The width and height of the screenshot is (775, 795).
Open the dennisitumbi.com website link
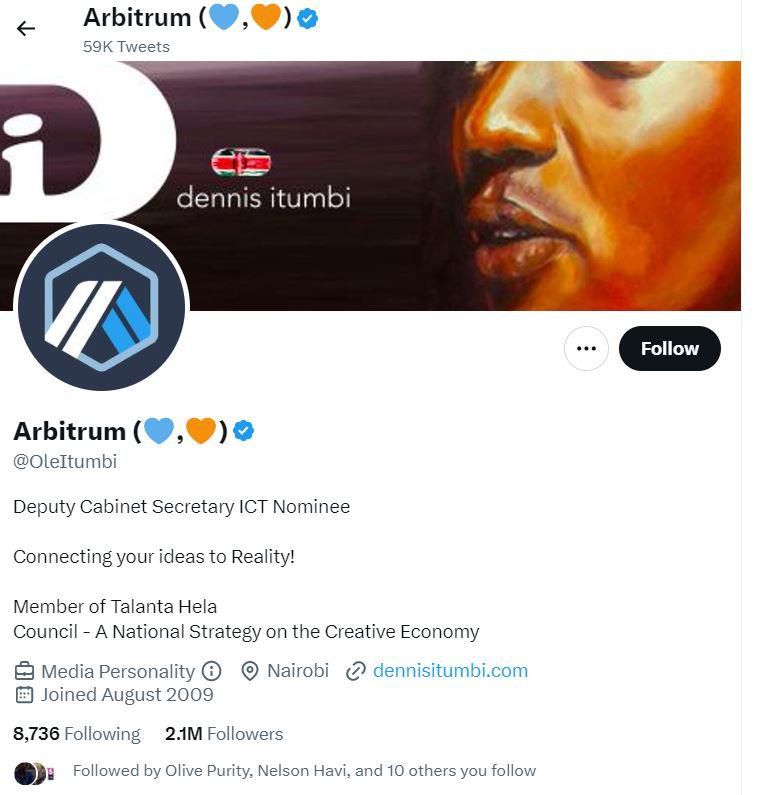(x=450, y=671)
